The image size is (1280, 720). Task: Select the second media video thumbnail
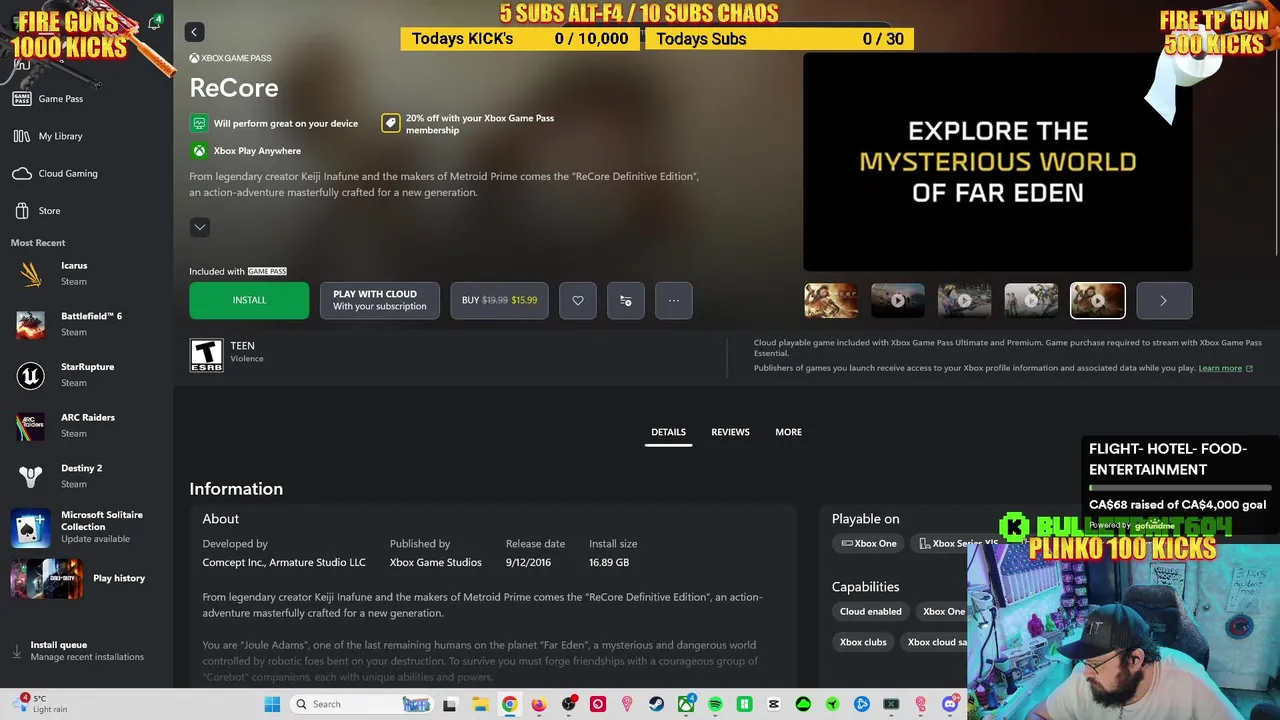click(898, 300)
